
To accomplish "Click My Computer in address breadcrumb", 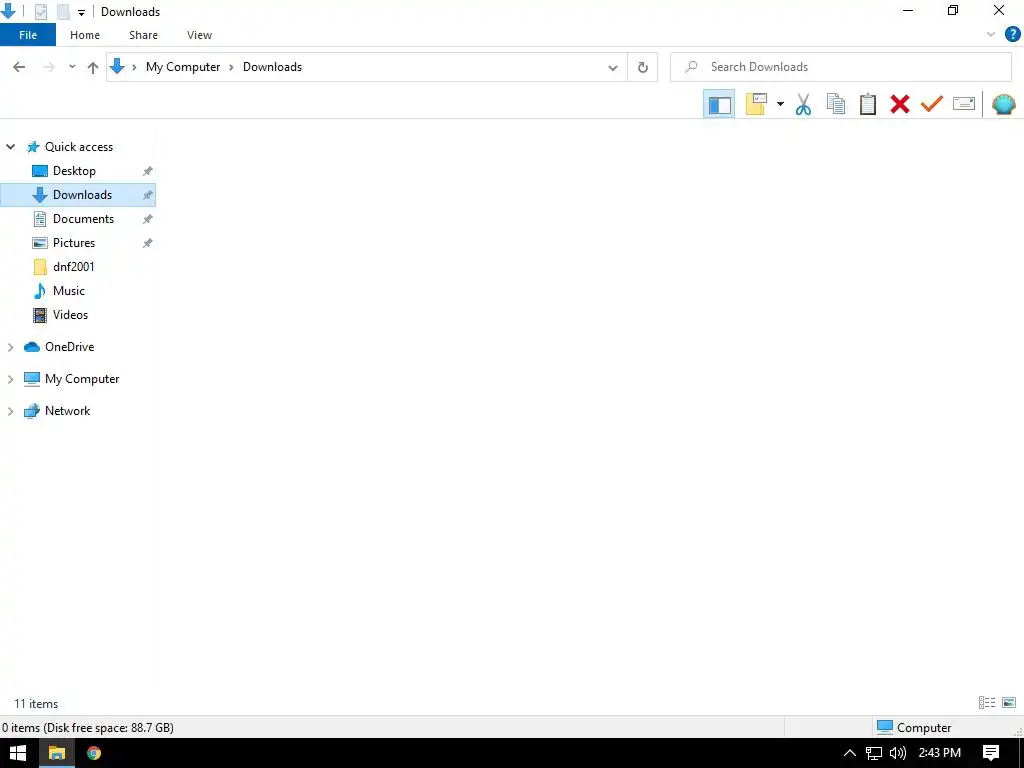I will [x=183, y=67].
